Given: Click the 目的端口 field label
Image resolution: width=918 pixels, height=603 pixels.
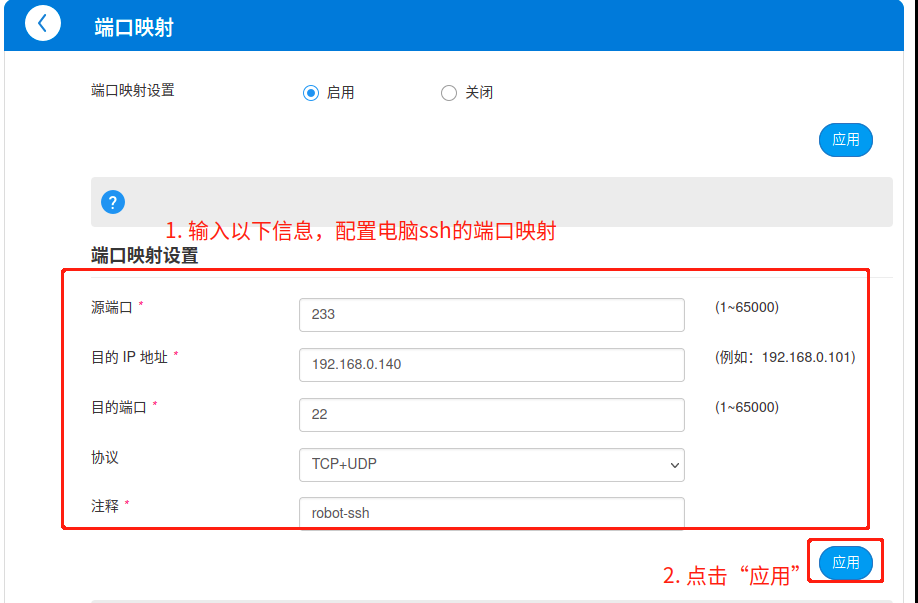Looking at the screenshot, I should pyautogui.click(x=119, y=407).
